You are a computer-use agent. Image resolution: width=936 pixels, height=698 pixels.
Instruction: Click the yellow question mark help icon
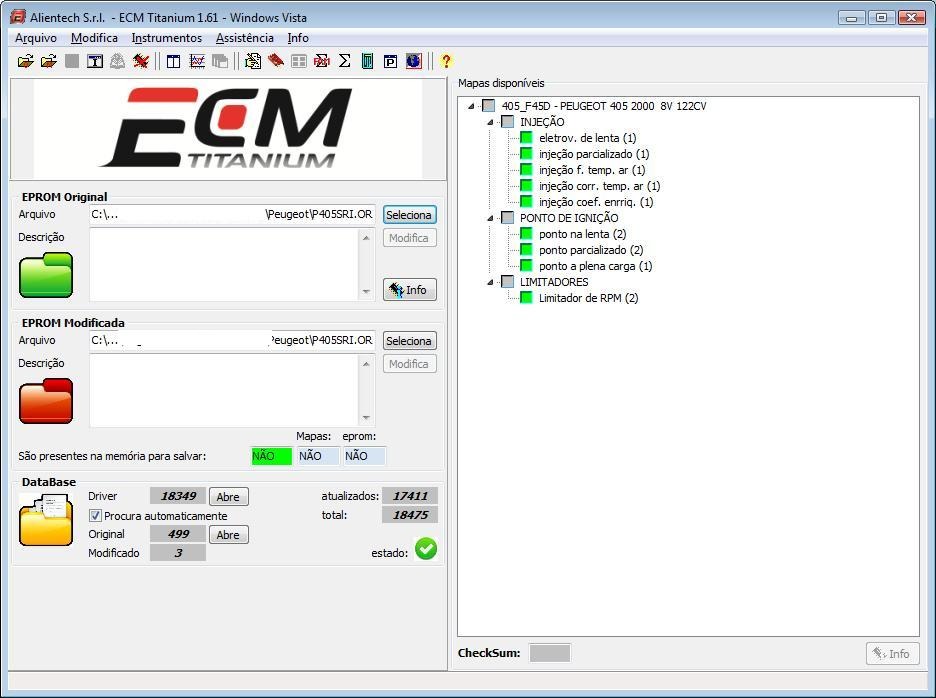coord(446,61)
